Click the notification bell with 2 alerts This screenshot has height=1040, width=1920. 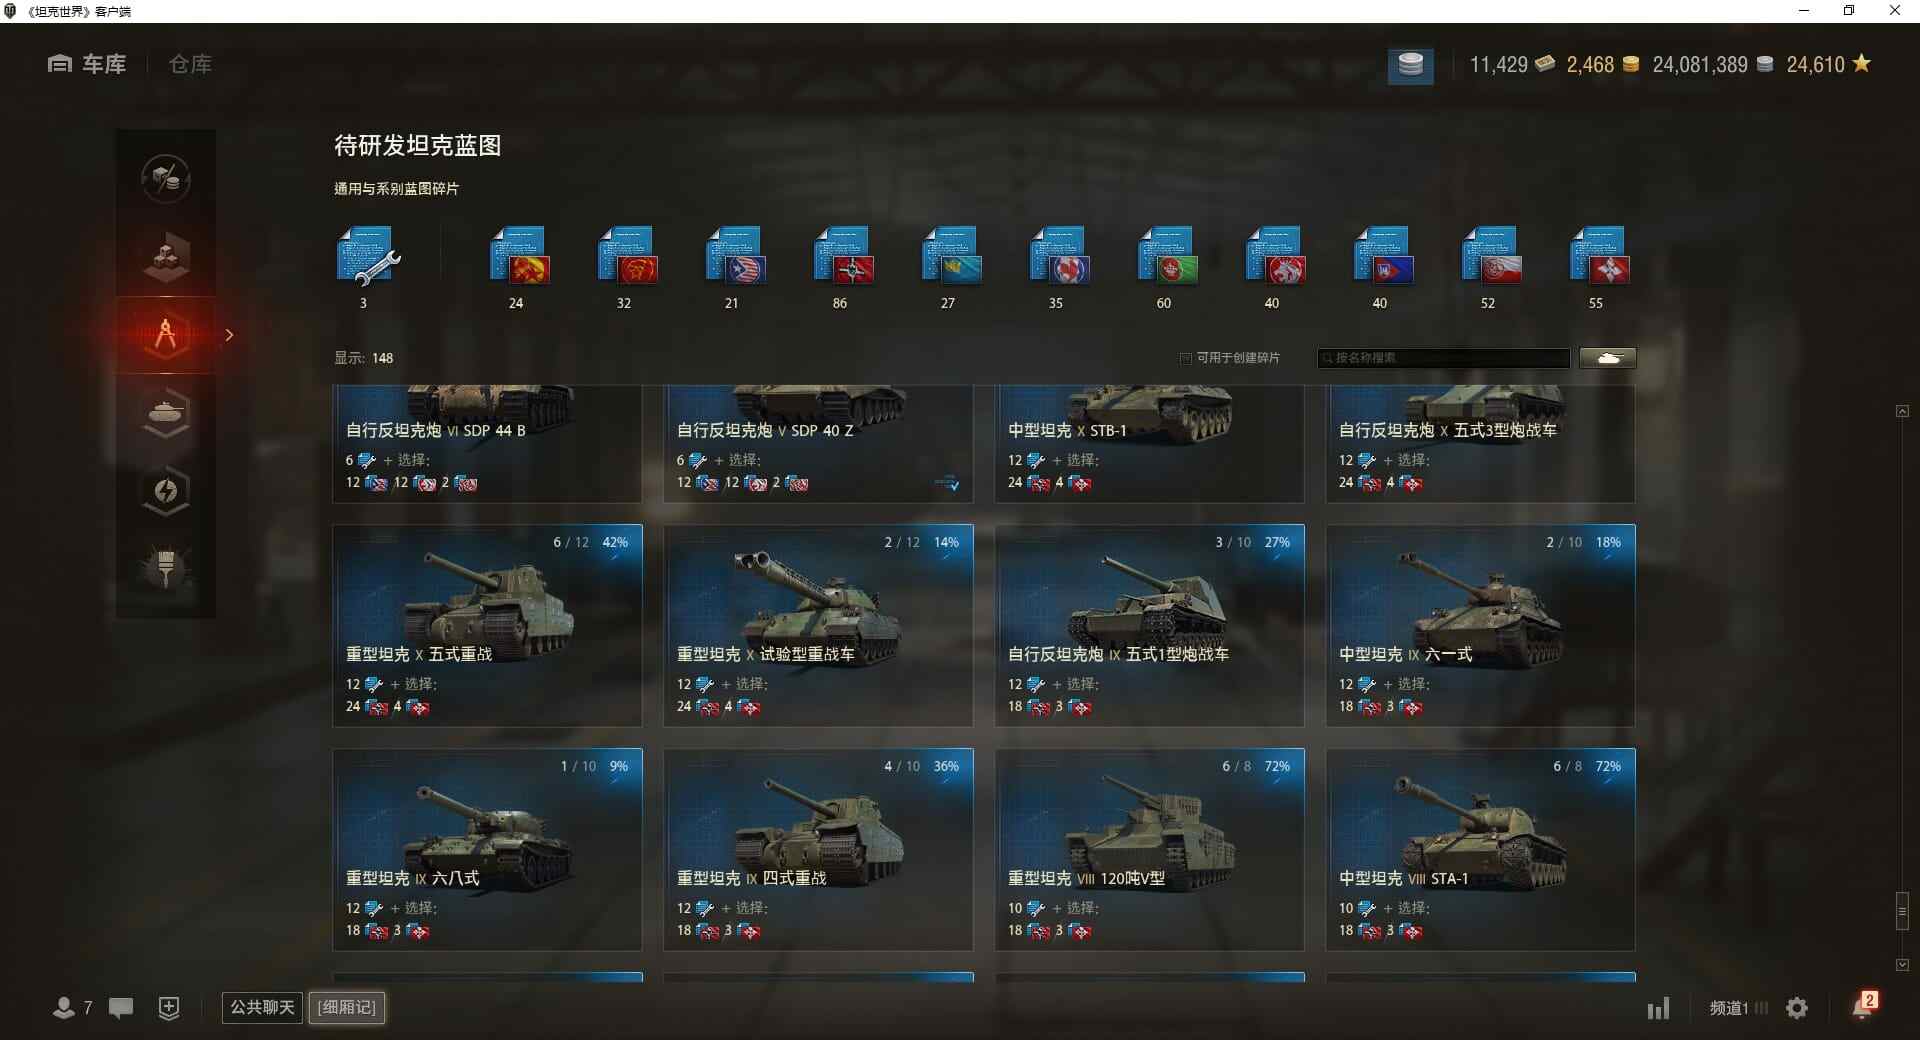(1864, 1005)
